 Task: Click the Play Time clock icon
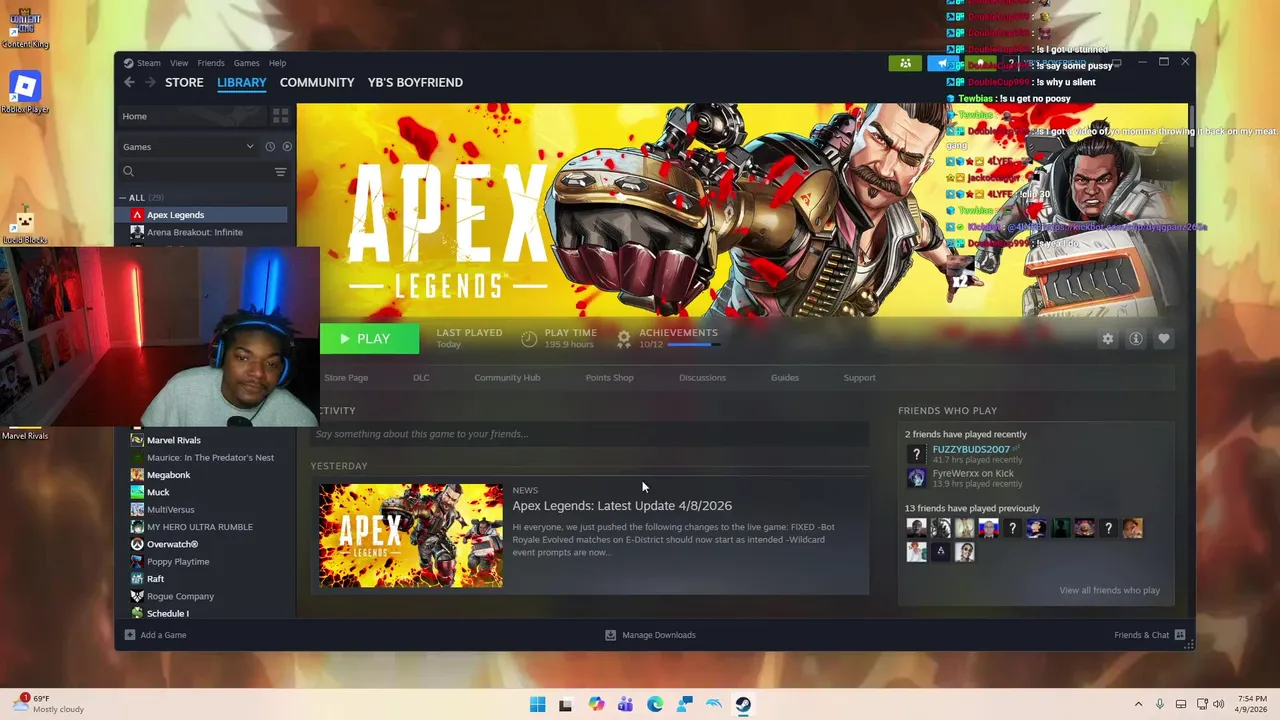[x=529, y=339]
